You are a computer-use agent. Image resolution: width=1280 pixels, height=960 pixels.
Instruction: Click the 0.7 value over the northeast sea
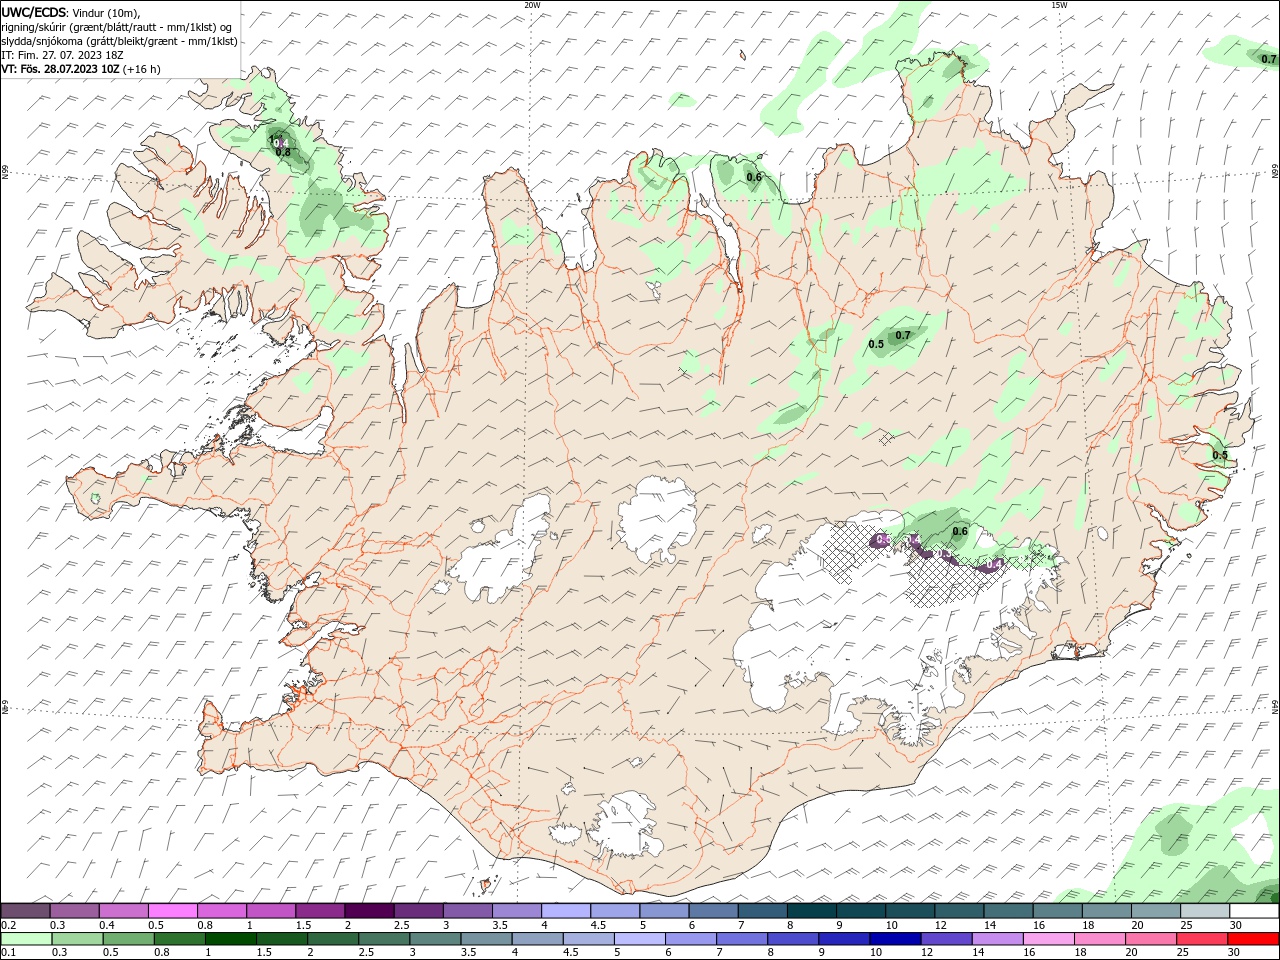[x=1269, y=59]
